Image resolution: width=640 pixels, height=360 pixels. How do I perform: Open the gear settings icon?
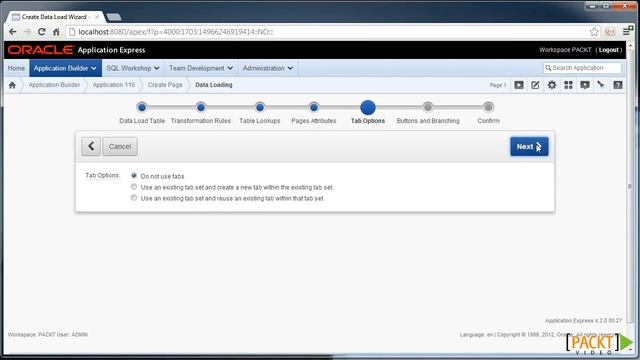click(552, 85)
